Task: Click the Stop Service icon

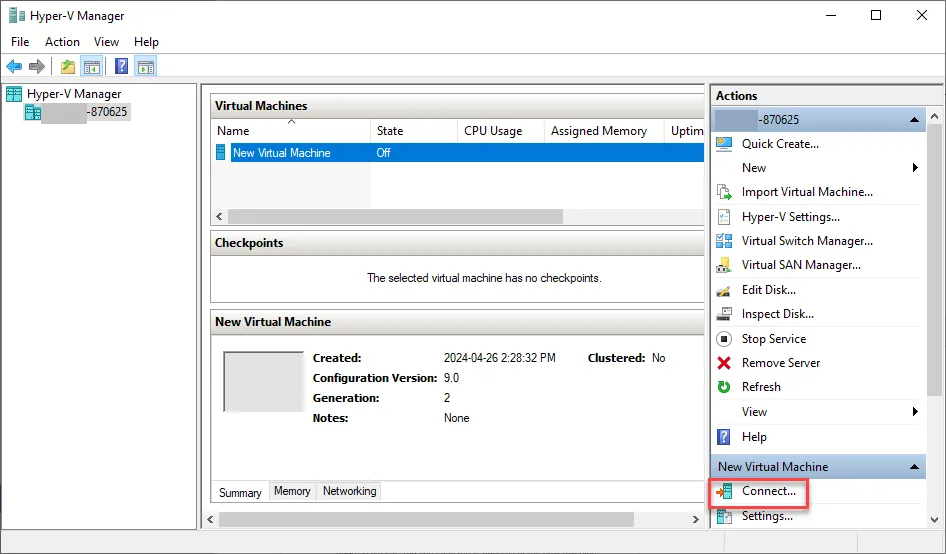Action: click(x=724, y=339)
